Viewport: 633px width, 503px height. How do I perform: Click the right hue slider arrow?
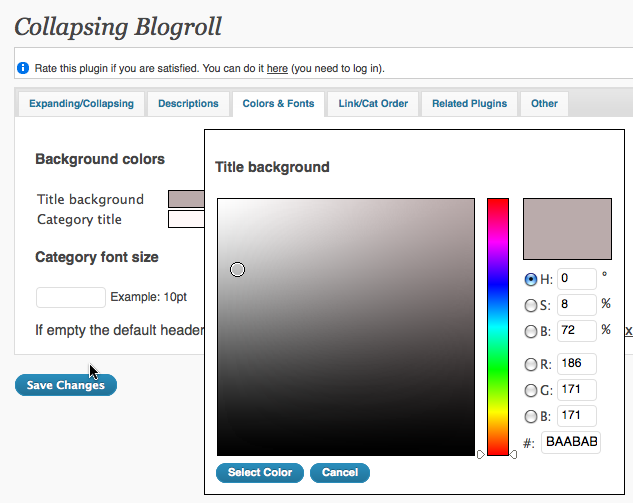tap(513, 455)
